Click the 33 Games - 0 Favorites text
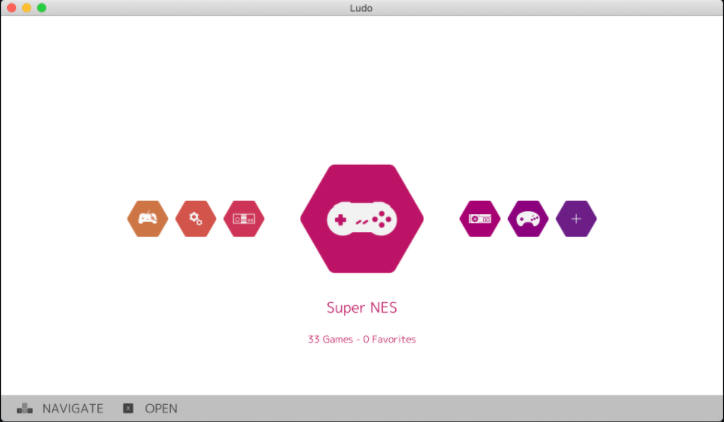This screenshot has width=724, height=422. (362, 339)
